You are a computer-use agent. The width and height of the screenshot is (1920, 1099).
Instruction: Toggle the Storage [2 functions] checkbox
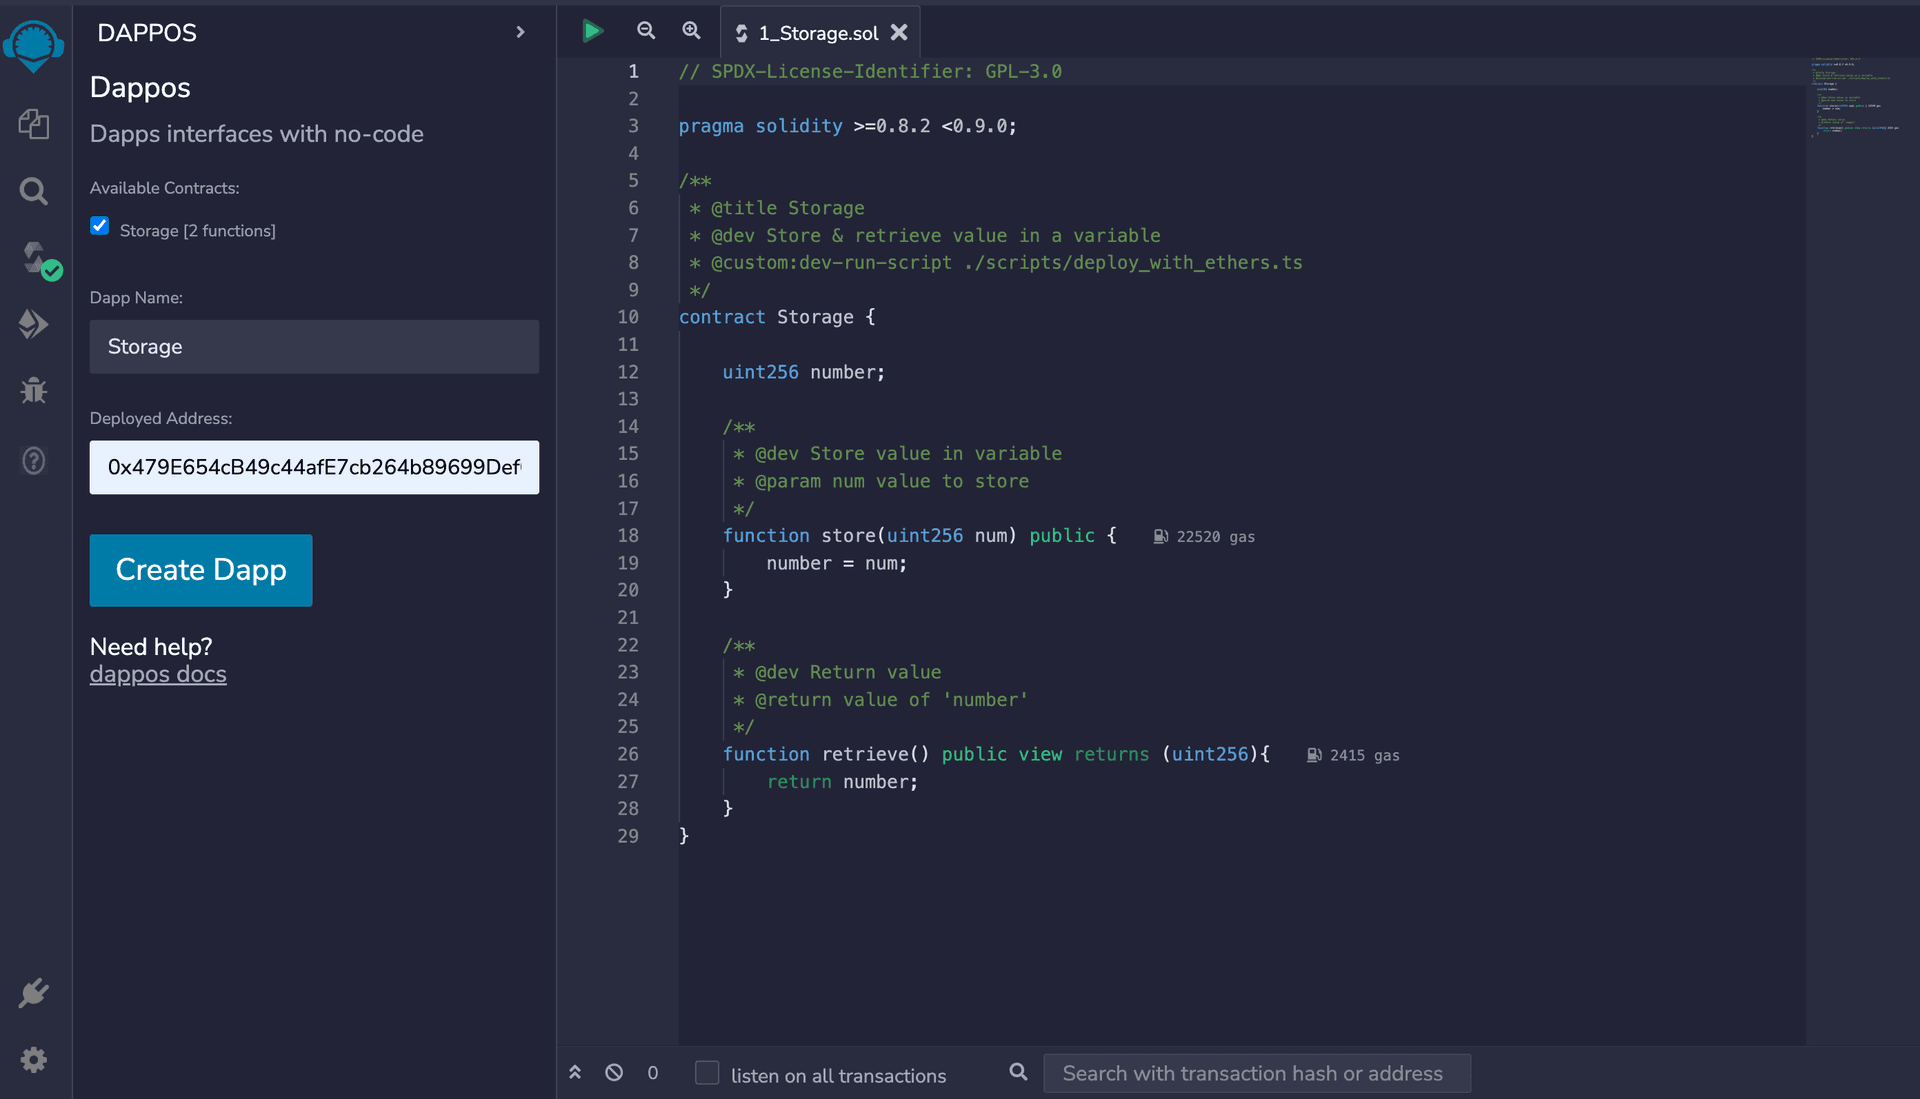(x=99, y=226)
